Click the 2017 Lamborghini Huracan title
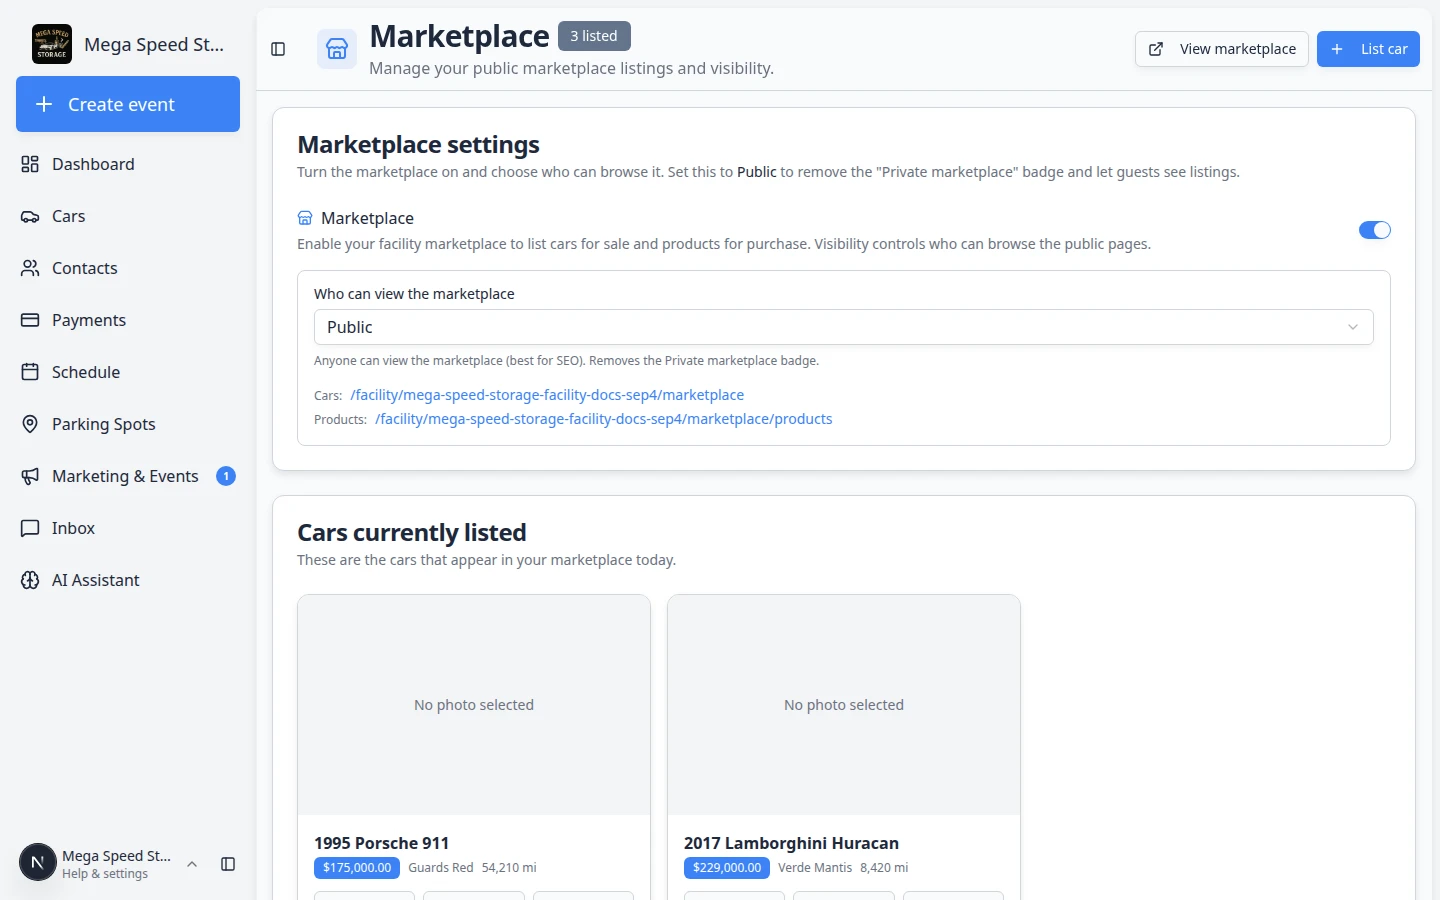This screenshot has width=1440, height=900. click(791, 843)
